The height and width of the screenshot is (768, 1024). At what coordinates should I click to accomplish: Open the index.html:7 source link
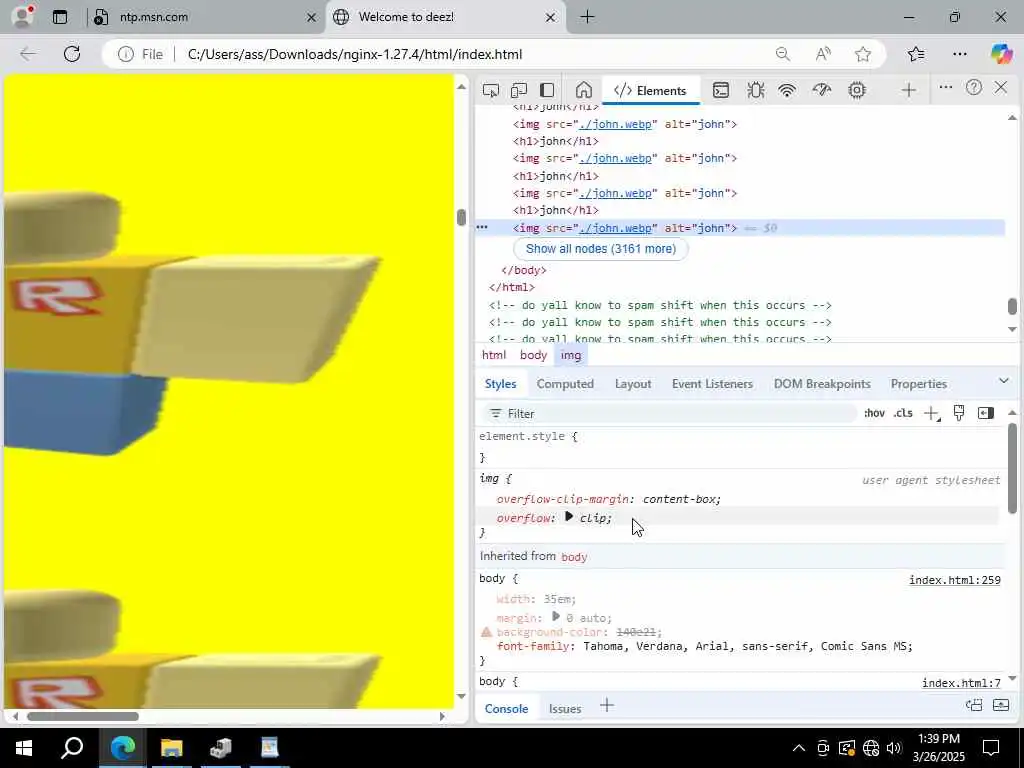point(961,683)
